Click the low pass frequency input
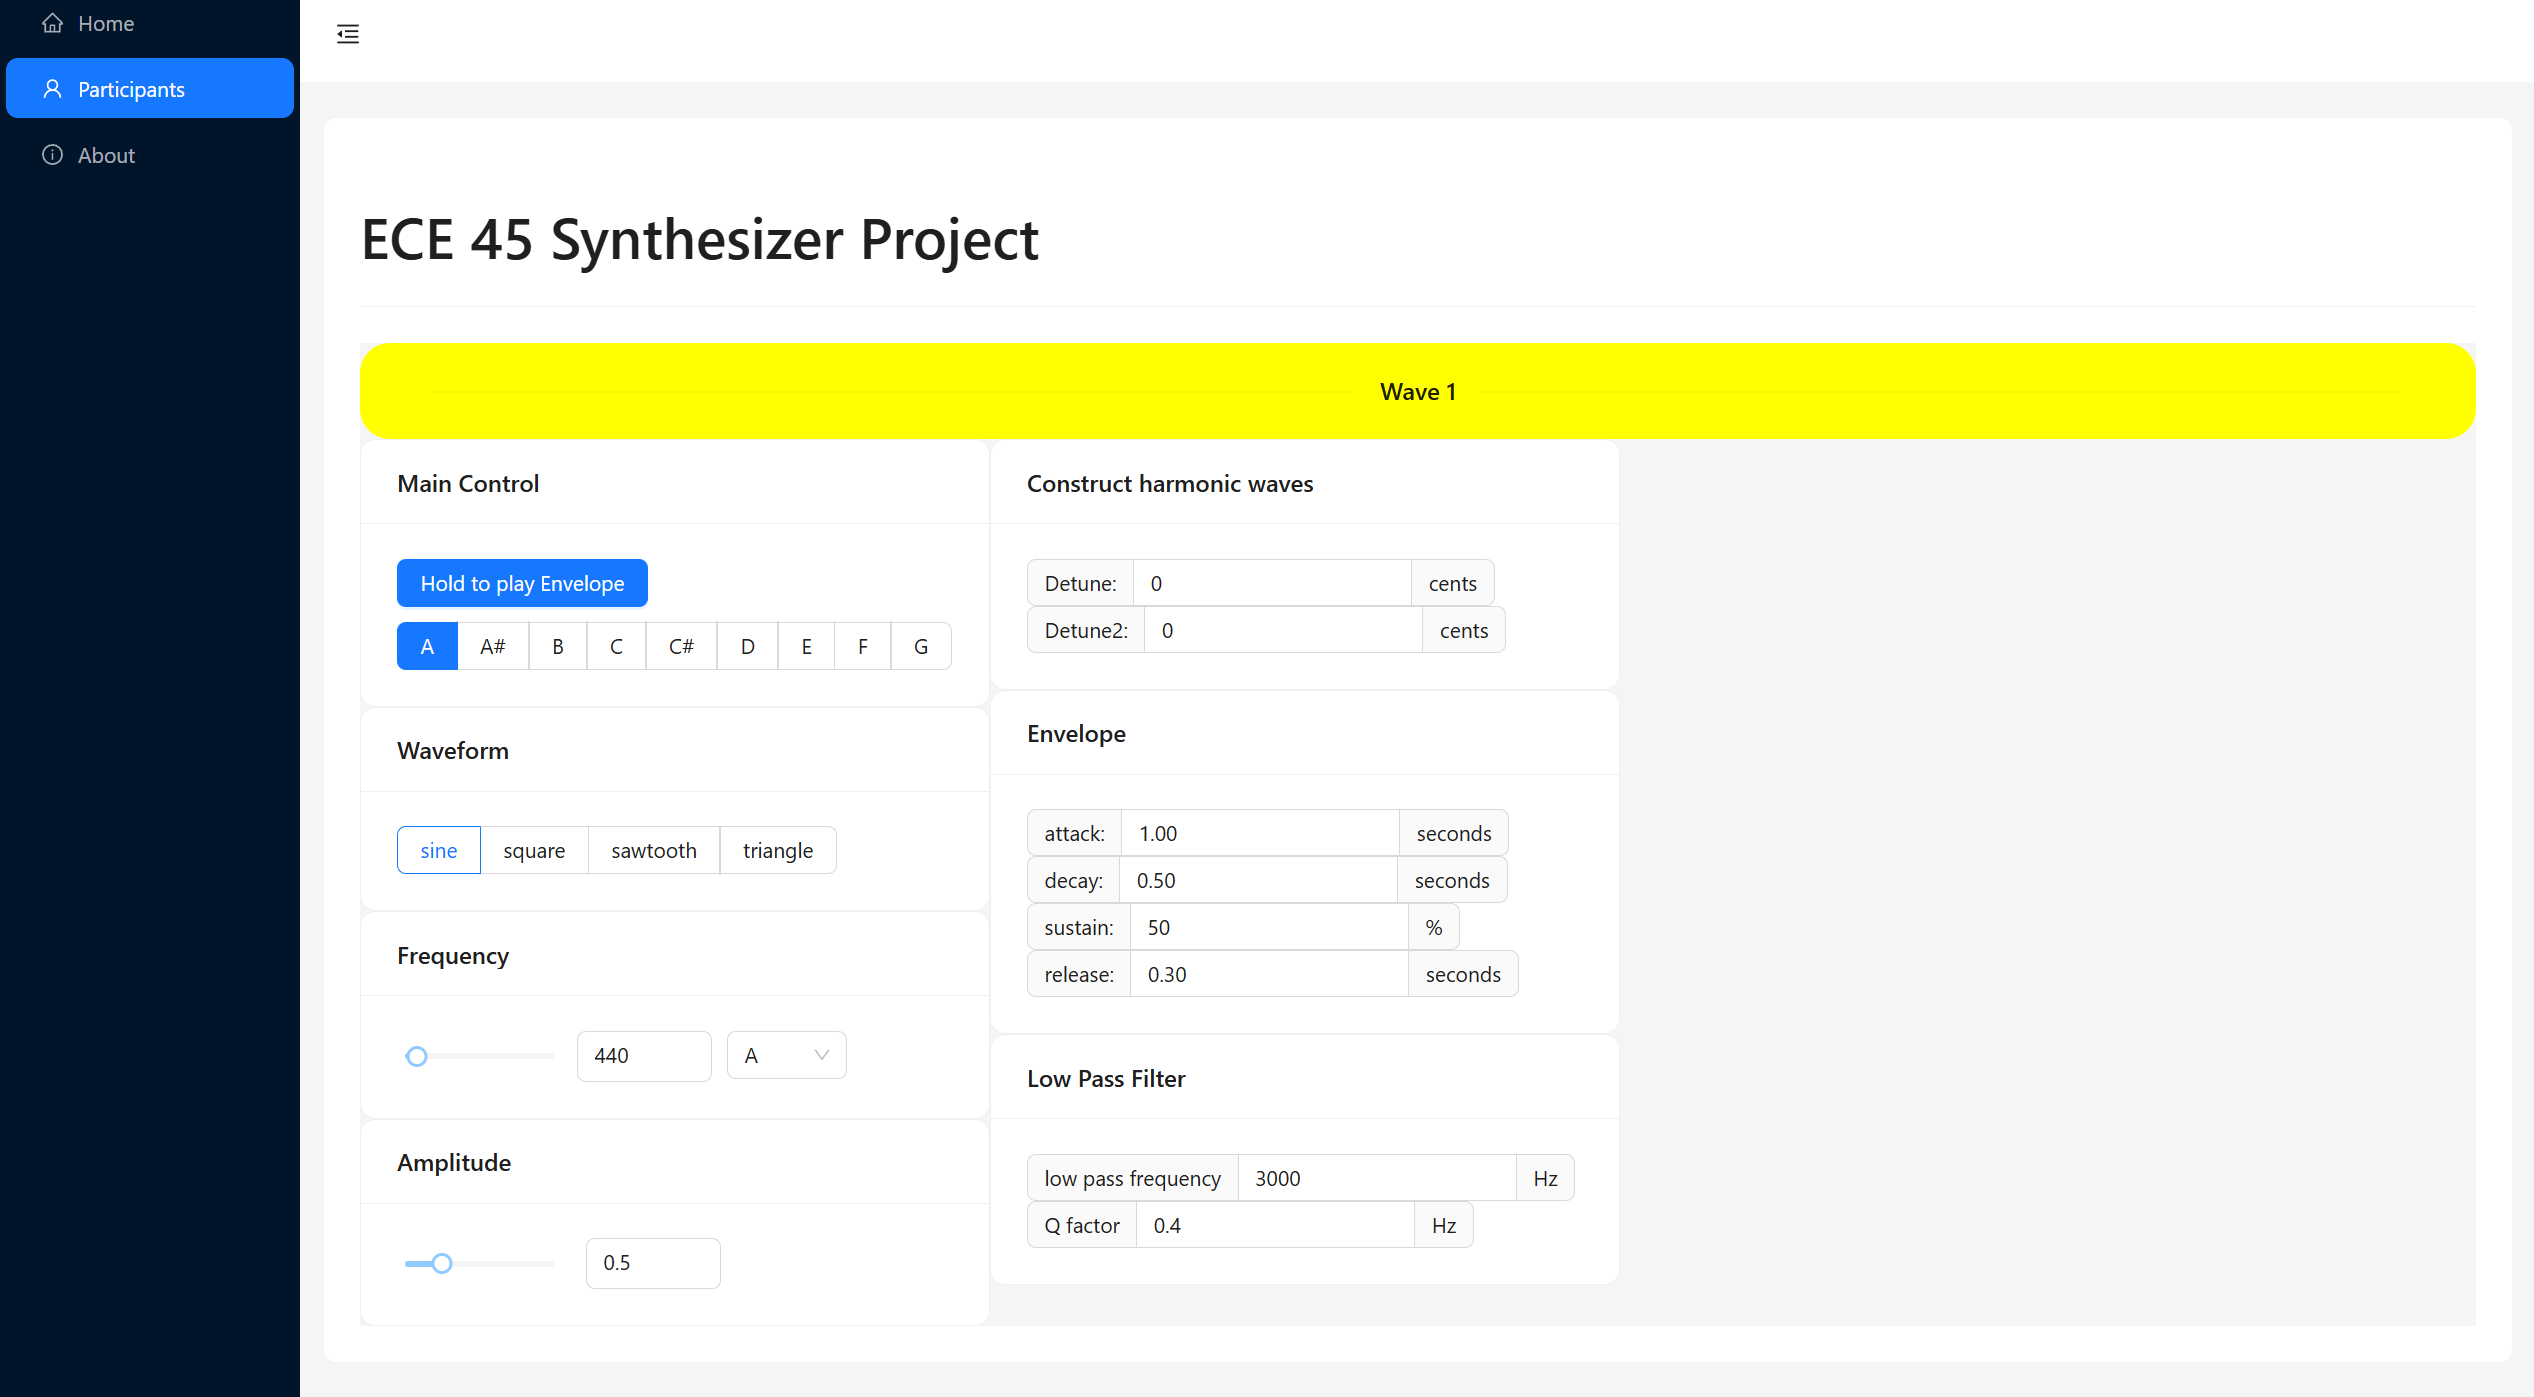This screenshot has height=1397, width=2534. pyautogui.click(x=1375, y=1178)
